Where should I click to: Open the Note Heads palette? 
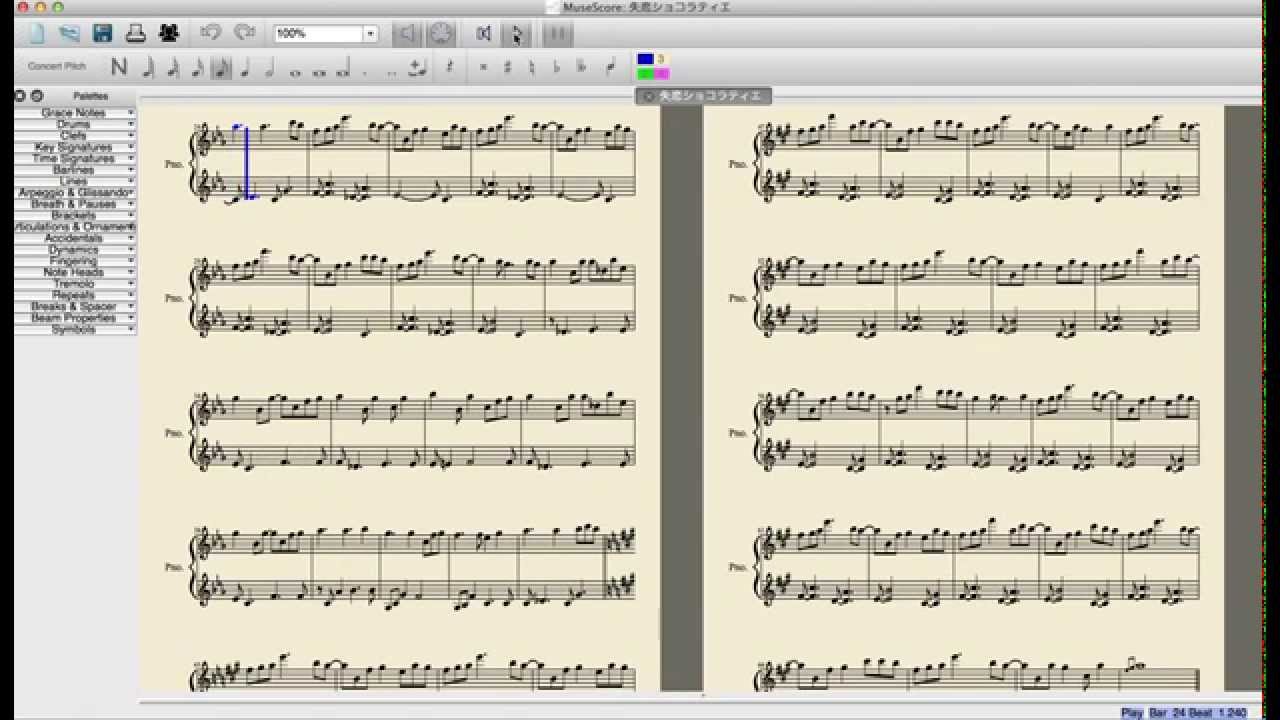click(75, 272)
